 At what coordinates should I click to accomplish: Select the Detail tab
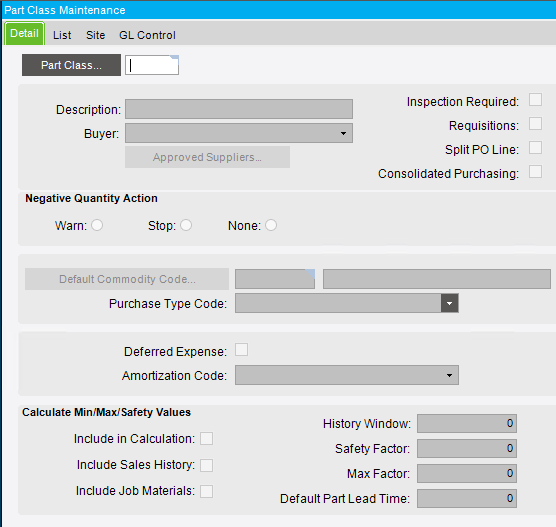tap(24, 33)
